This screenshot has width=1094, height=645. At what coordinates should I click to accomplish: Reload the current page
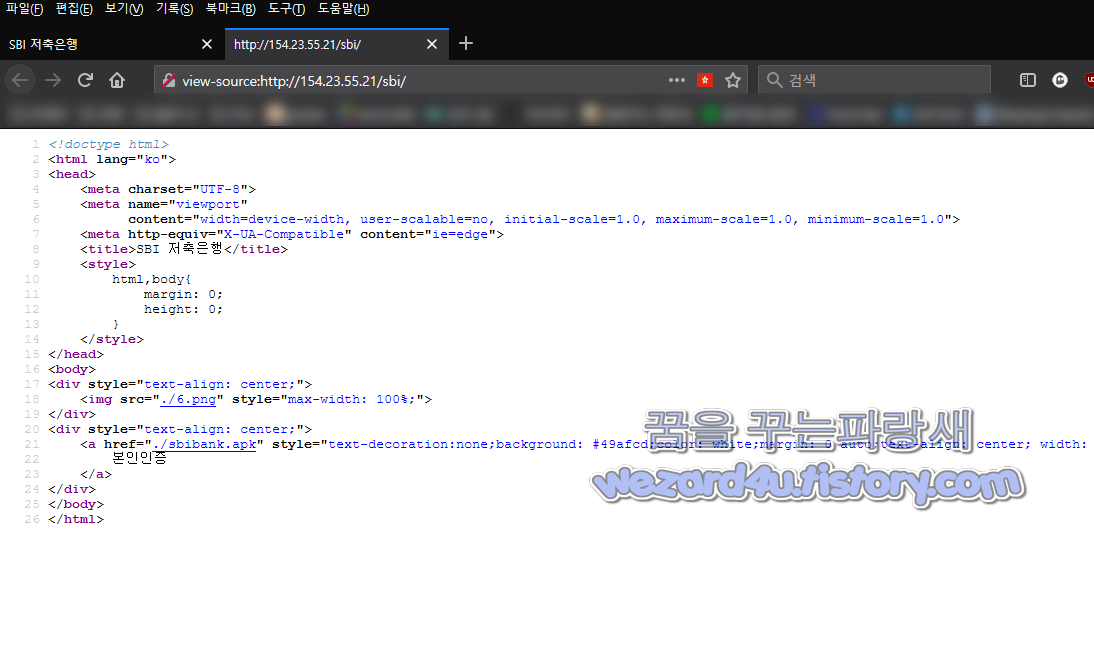click(85, 80)
